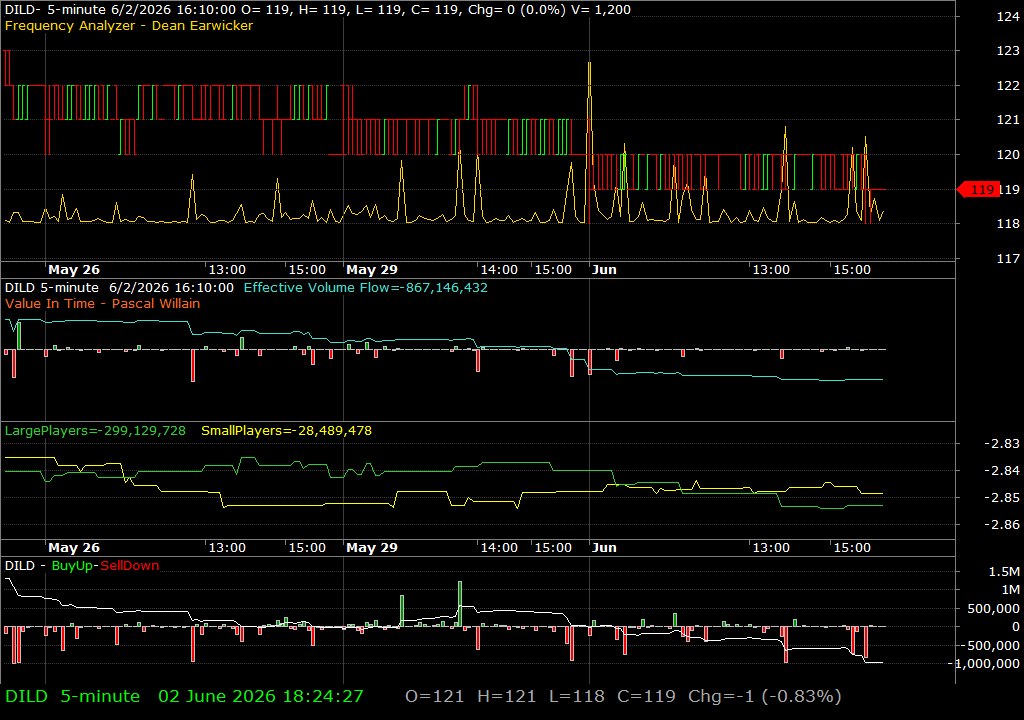Click status bar 'O=121' value
The height and width of the screenshot is (720, 1024).
click(434, 696)
